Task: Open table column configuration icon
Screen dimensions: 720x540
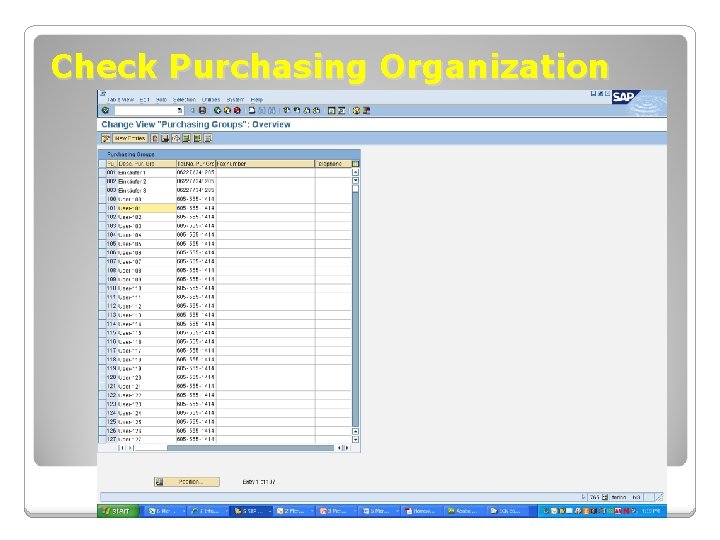Action: tap(355, 163)
